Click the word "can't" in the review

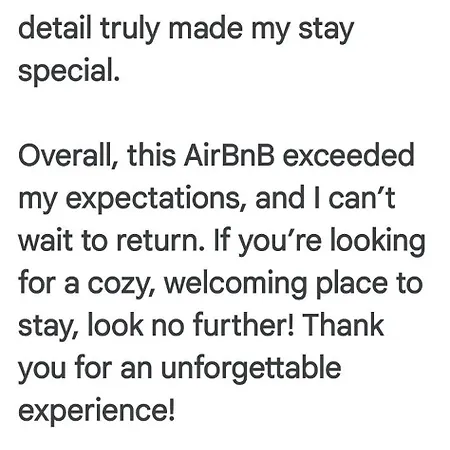[362, 198]
